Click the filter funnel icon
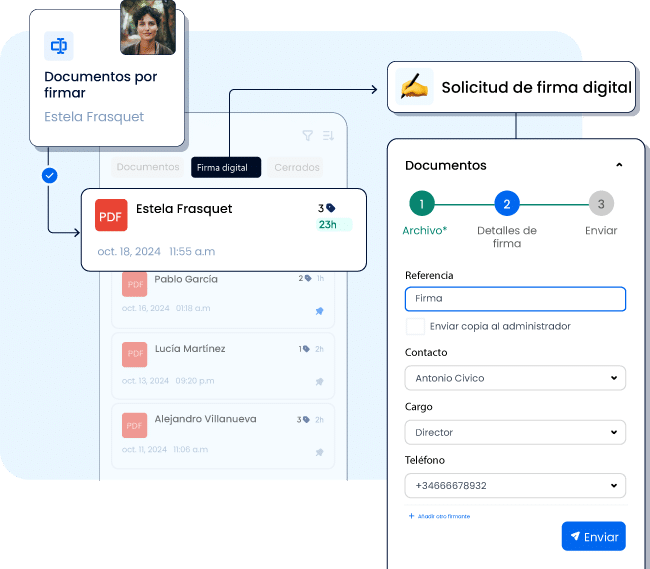Viewport: 650px width, 569px height. 307,136
